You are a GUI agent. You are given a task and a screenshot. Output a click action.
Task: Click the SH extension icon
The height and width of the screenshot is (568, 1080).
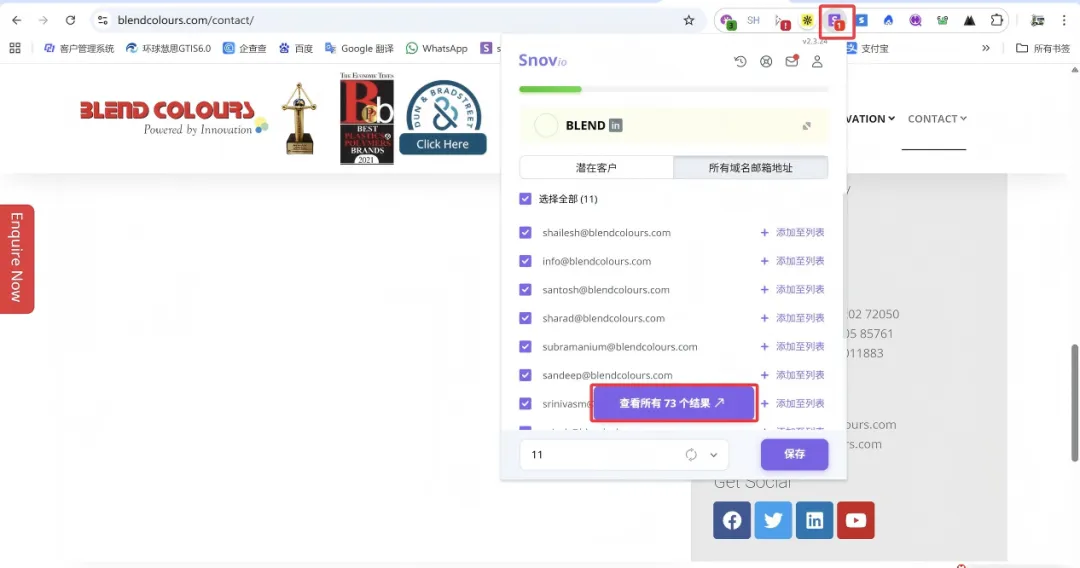(x=753, y=20)
